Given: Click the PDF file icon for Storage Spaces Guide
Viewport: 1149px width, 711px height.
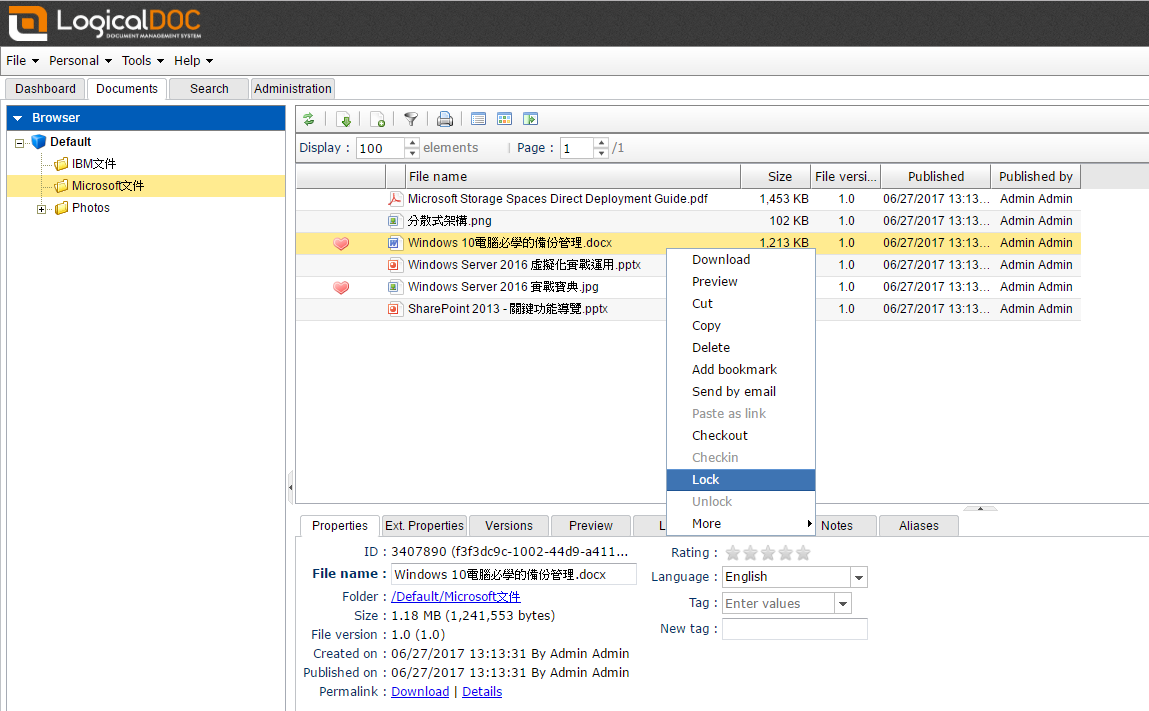Looking at the screenshot, I should pos(395,199).
